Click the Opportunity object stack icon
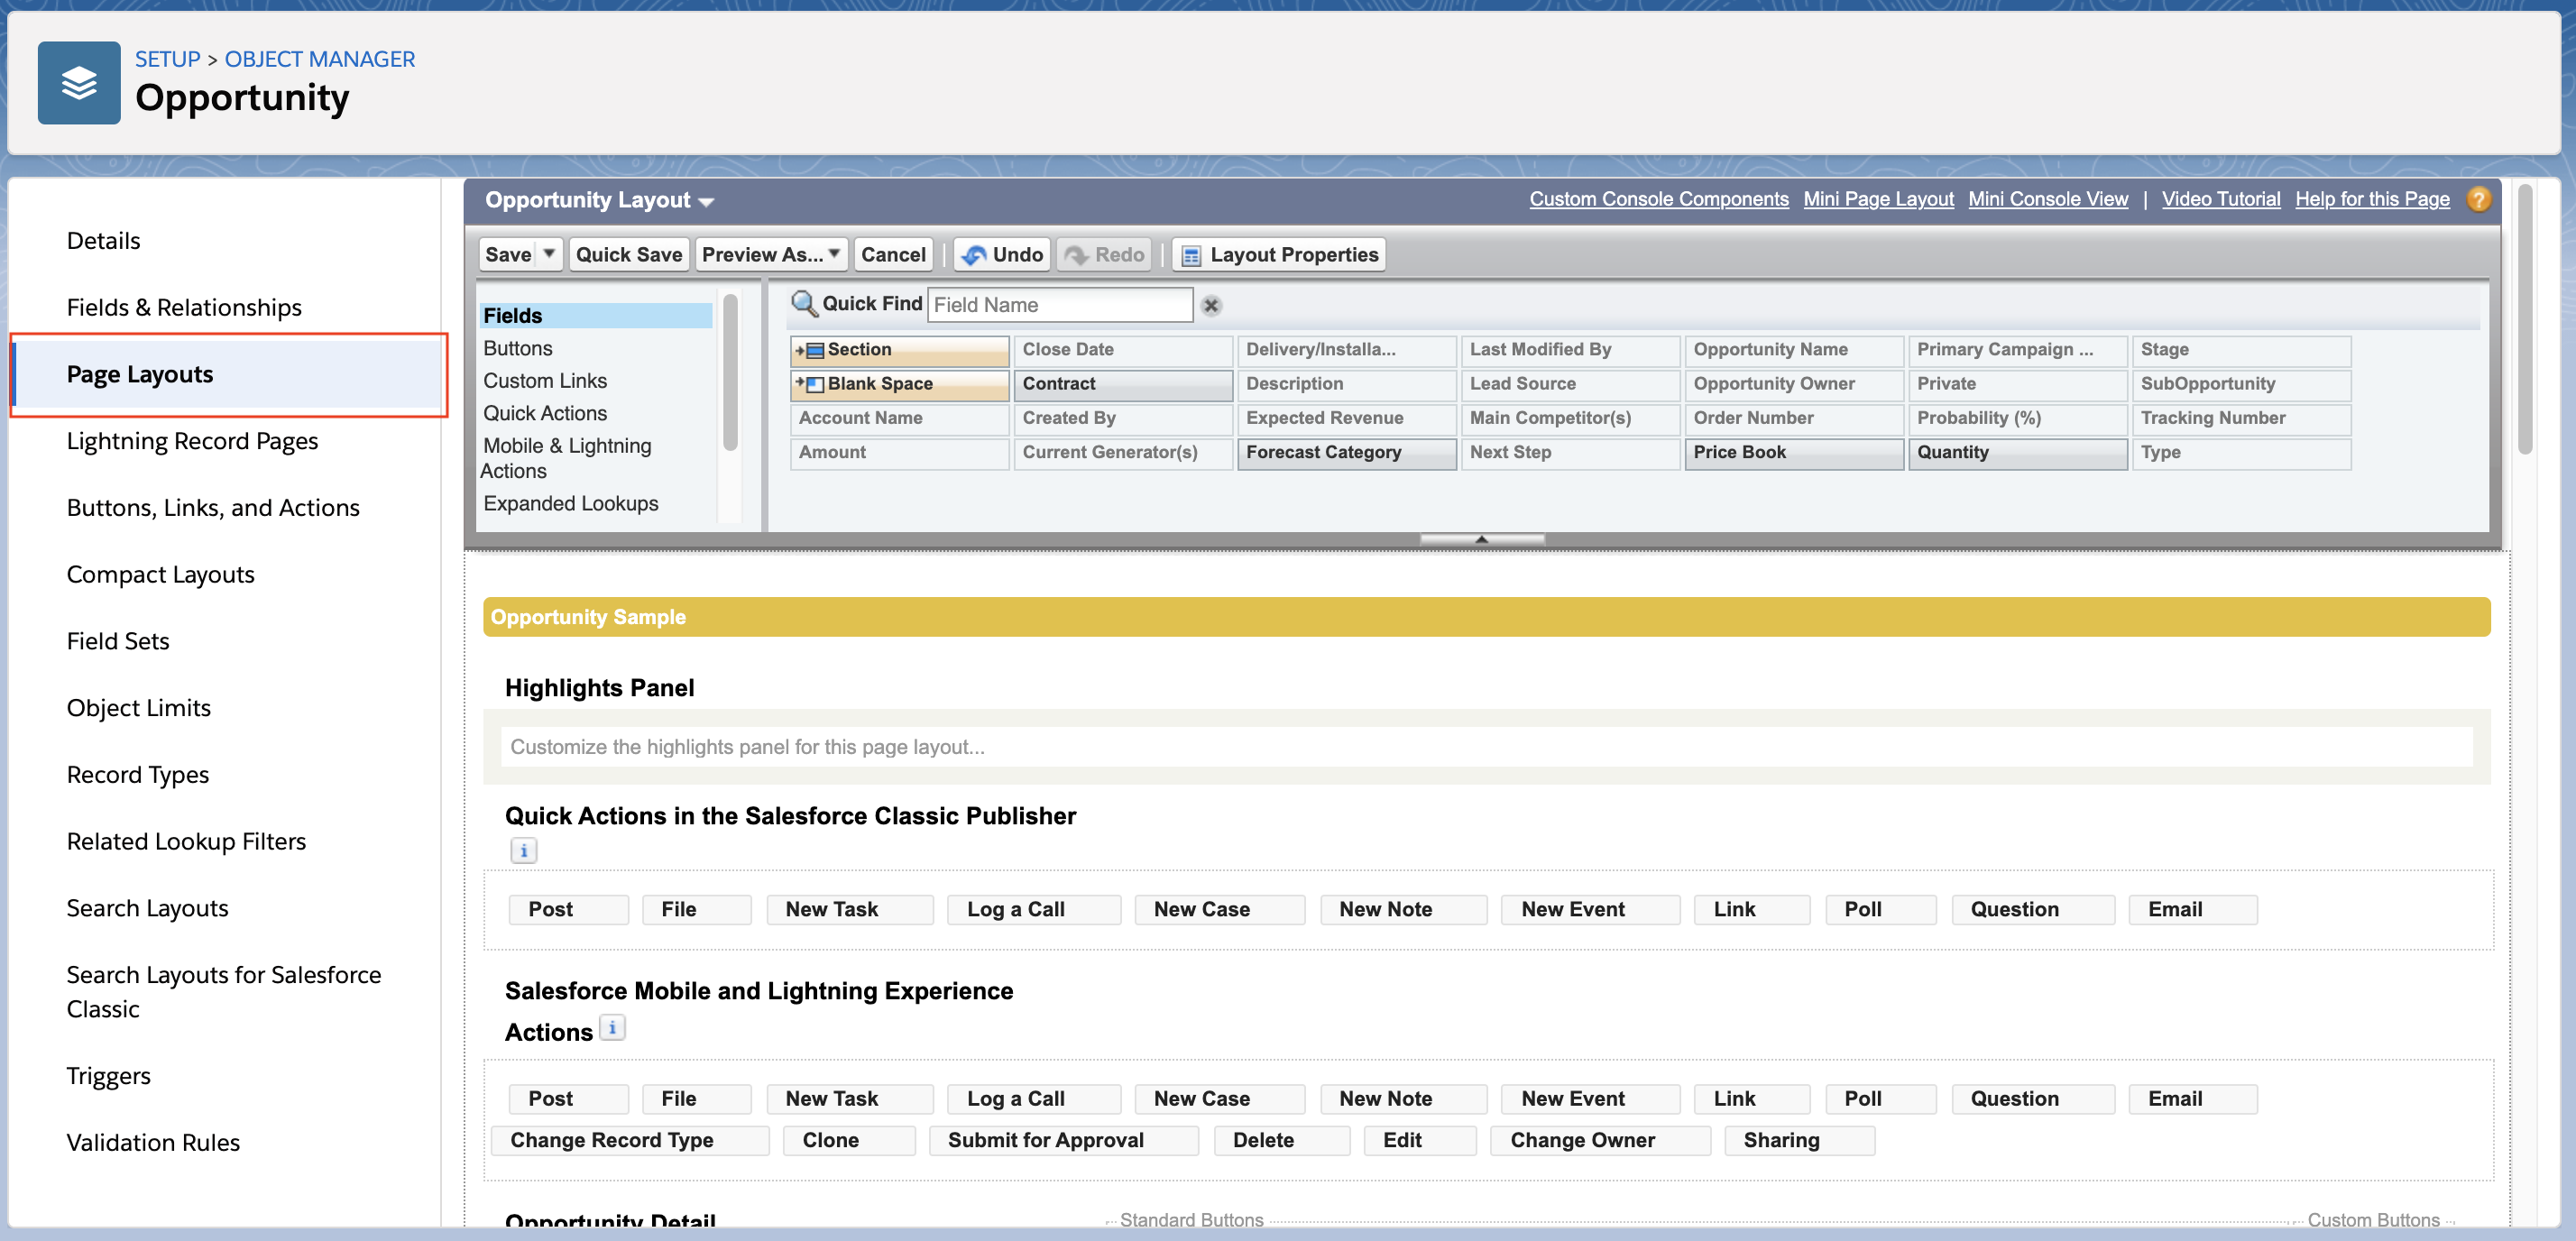 point(79,83)
